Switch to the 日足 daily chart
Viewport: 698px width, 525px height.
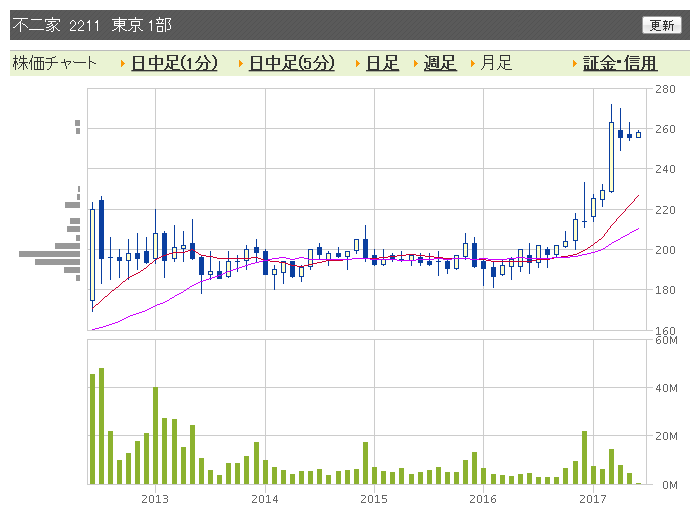pyautogui.click(x=382, y=63)
